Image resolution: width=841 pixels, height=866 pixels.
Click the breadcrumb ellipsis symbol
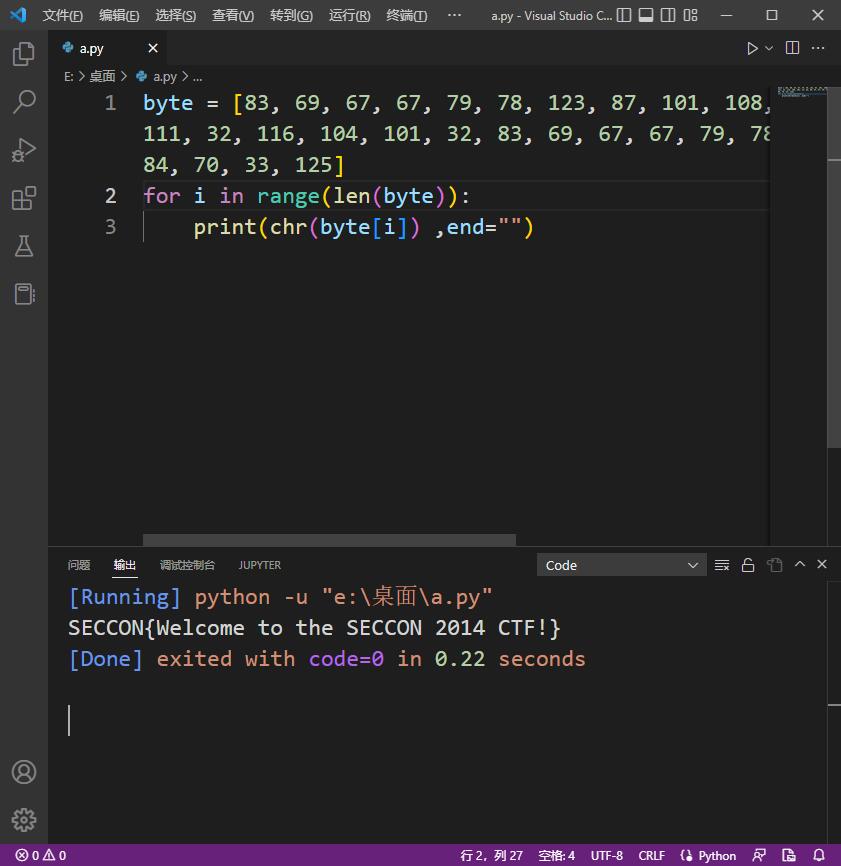tap(198, 77)
